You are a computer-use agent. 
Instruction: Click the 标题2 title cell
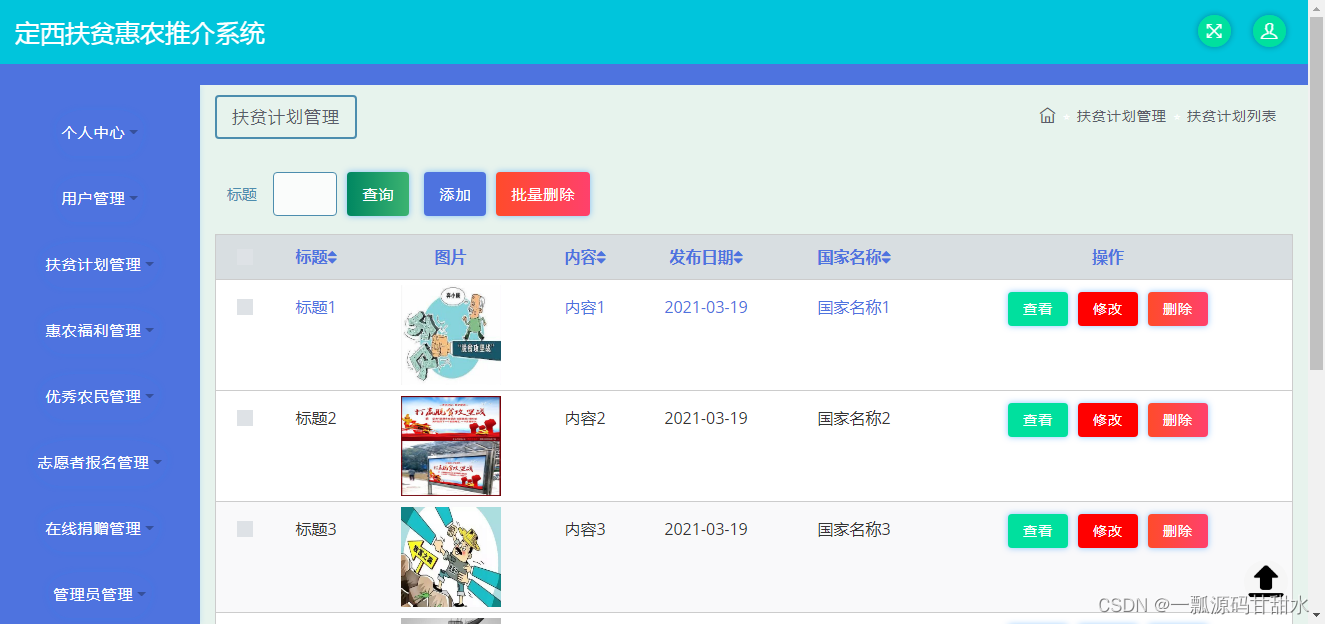[316, 418]
